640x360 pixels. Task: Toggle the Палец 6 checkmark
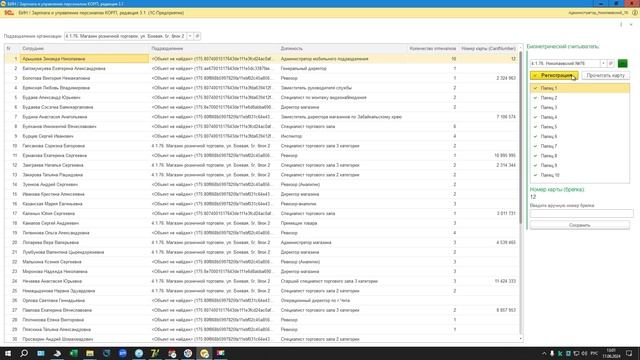point(535,136)
